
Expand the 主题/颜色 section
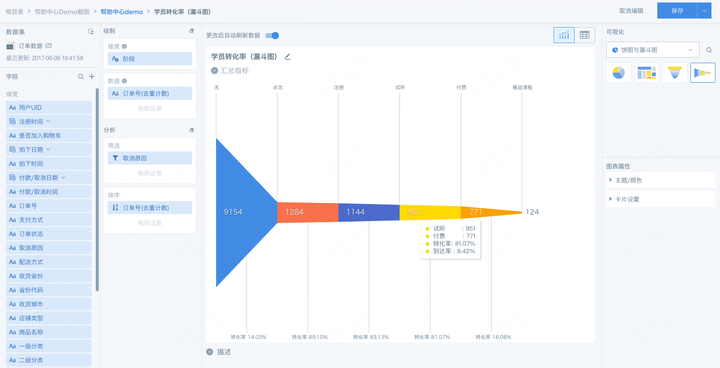coord(660,180)
